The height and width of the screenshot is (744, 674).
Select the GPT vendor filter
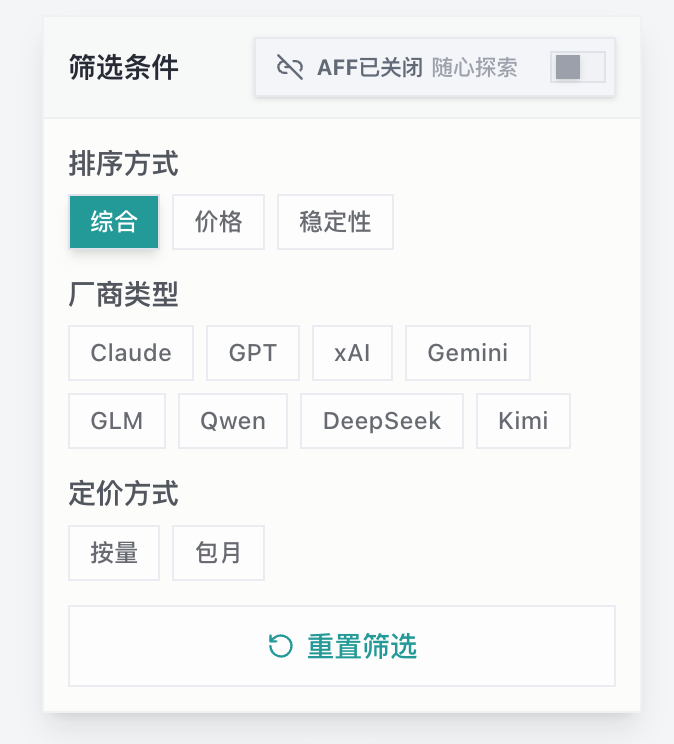tap(253, 353)
